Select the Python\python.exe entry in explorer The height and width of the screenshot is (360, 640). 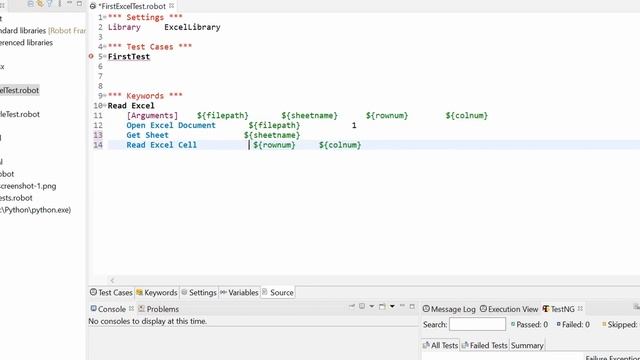coord(35,210)
